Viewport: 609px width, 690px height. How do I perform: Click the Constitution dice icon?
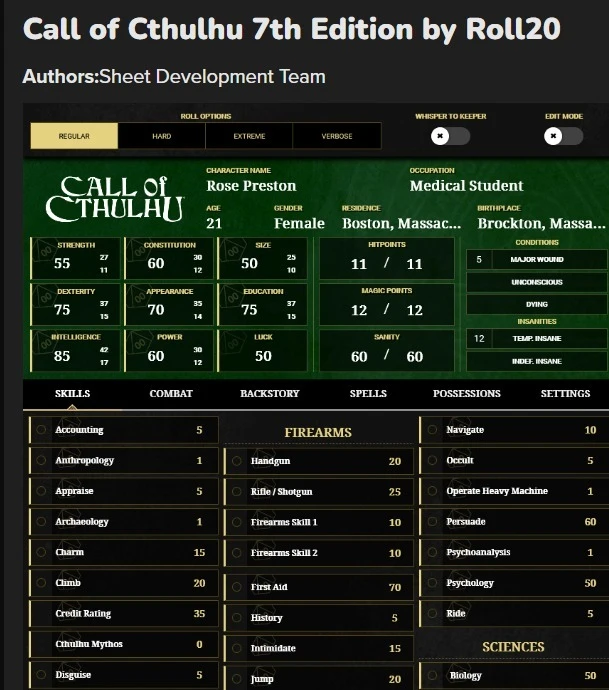[x=139, y=250]
